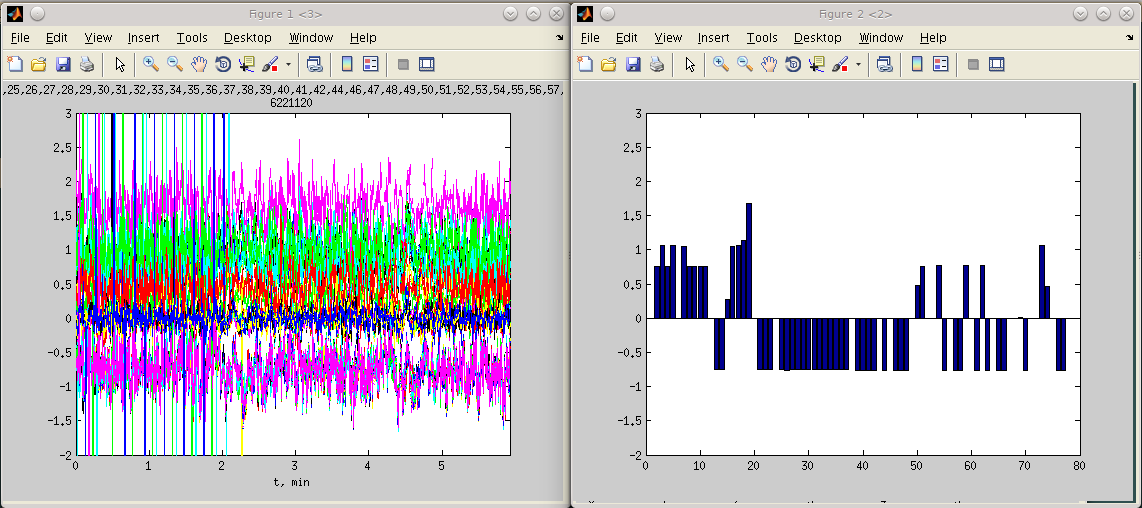Open the window menu icon in Figure 2 title bar
This screenshot has height=508, width=1142.
point(585,13)
